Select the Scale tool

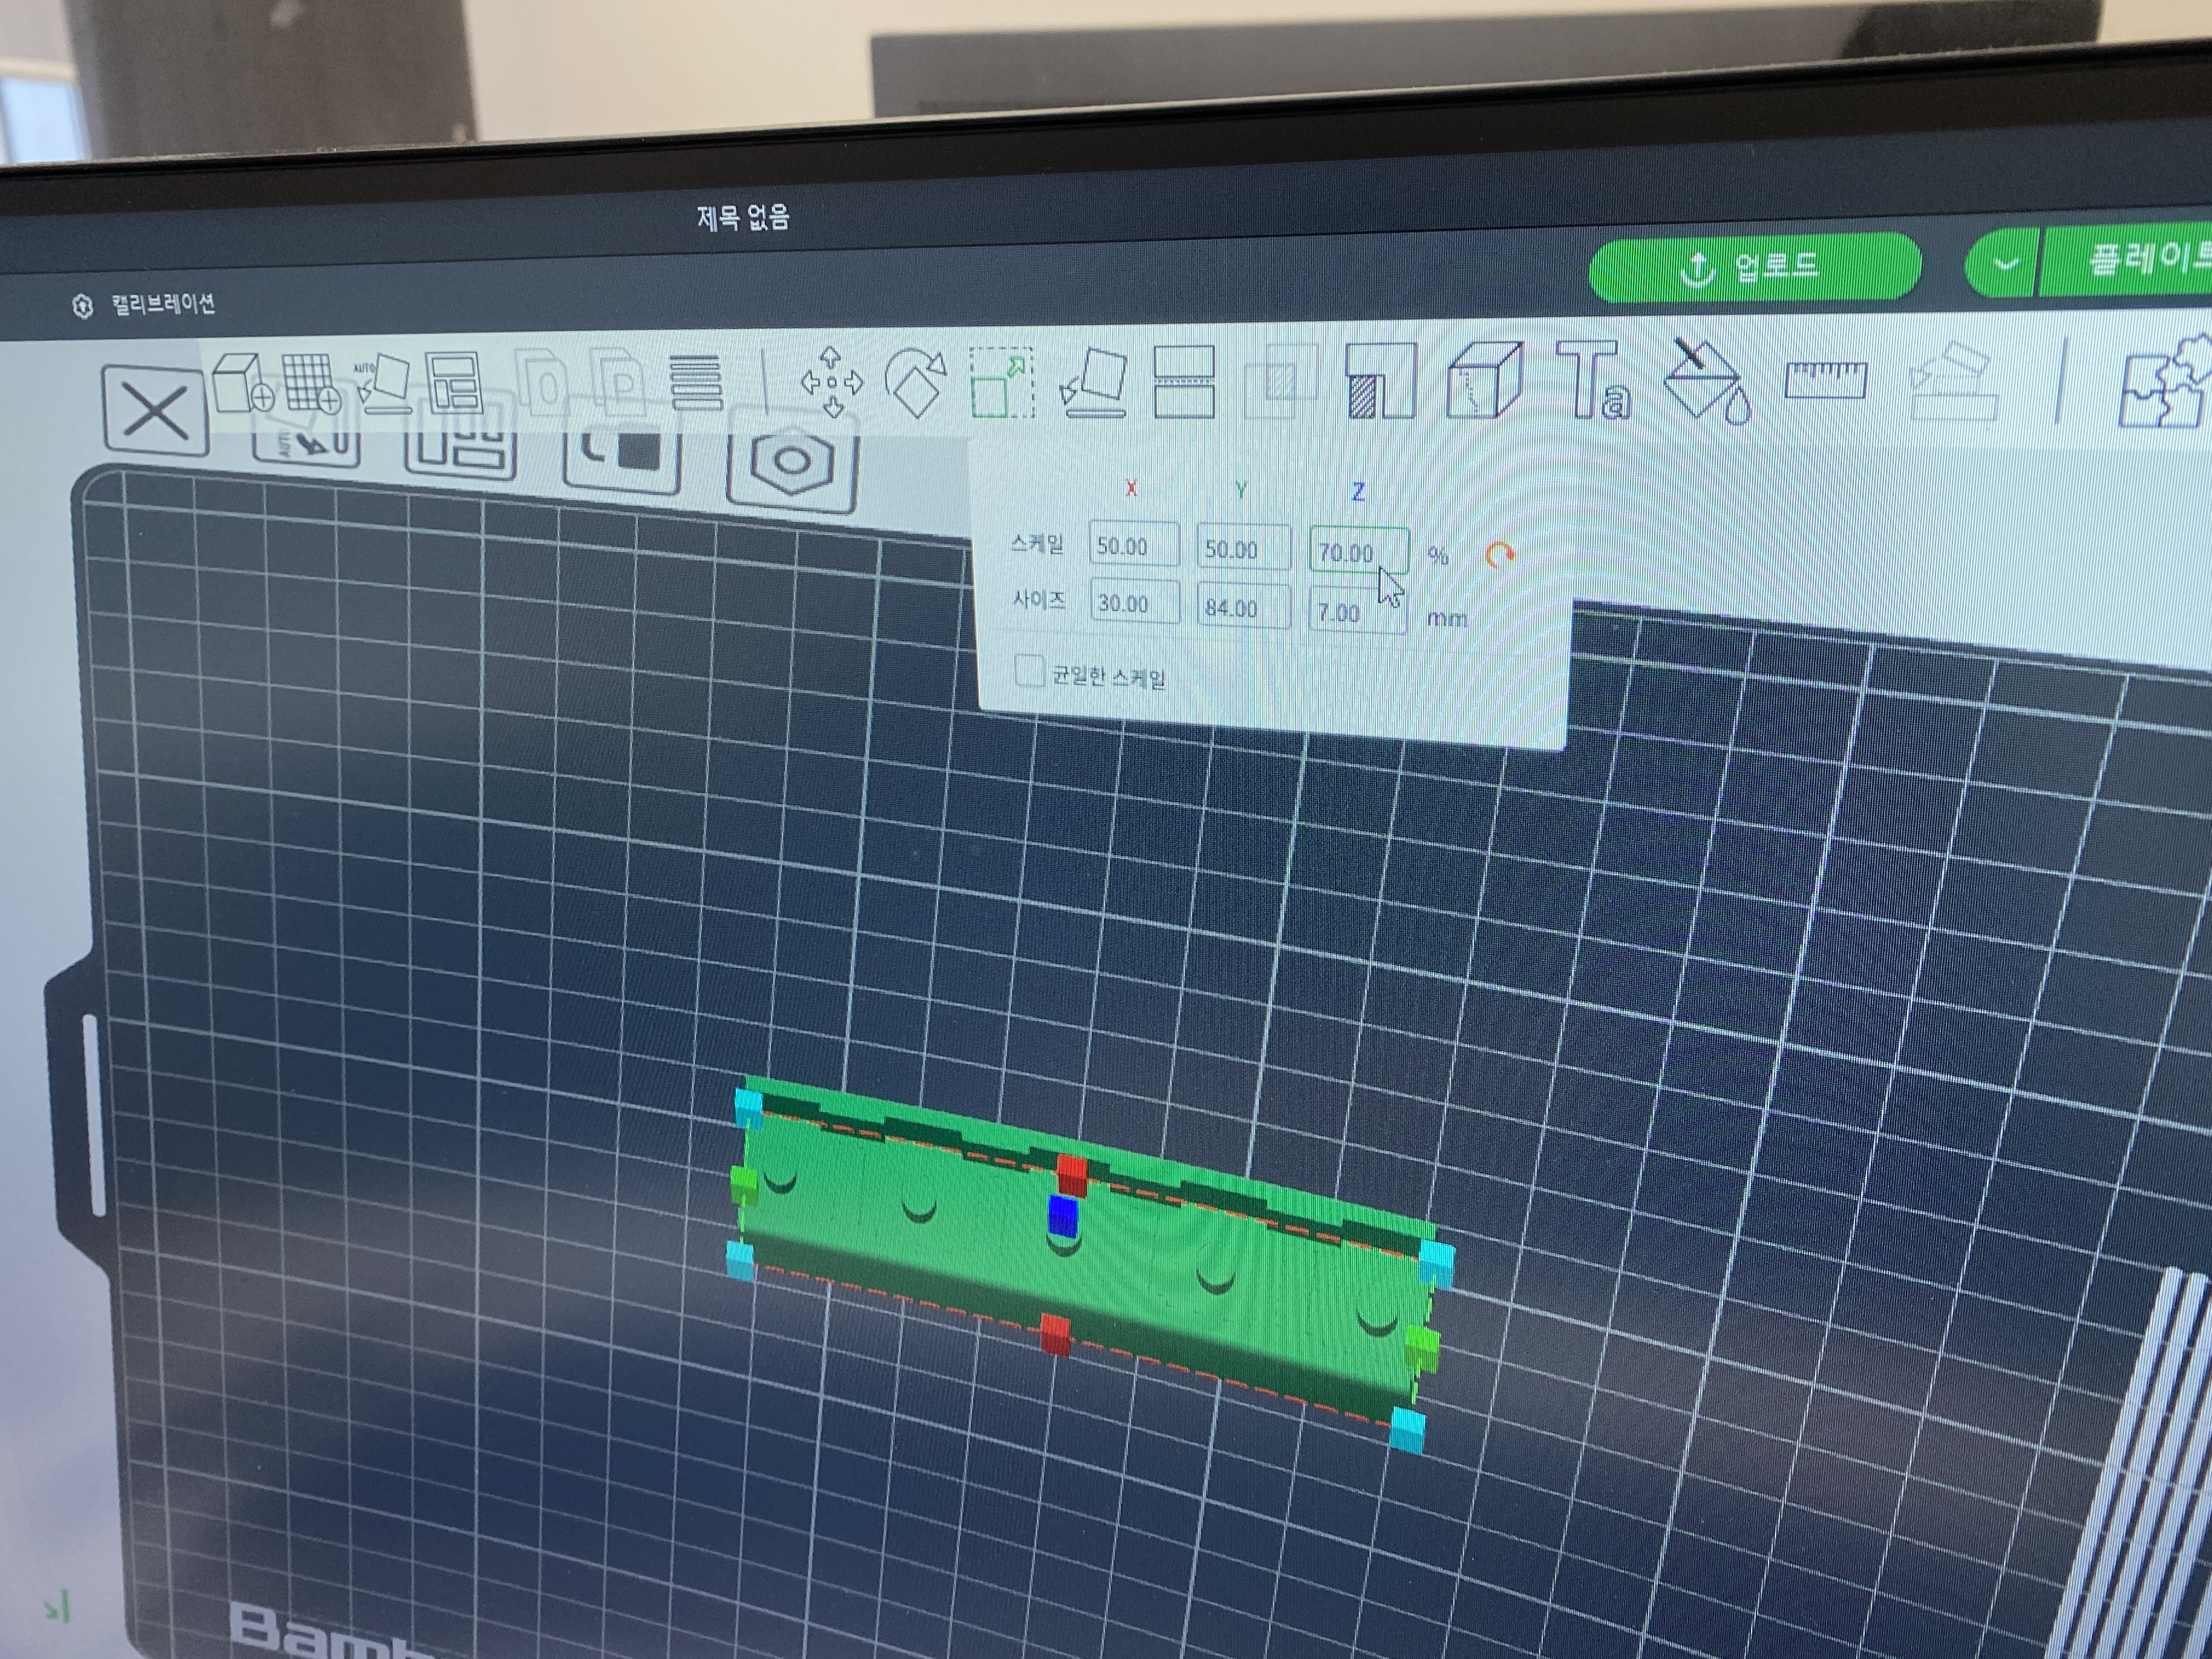(1001, 382)
